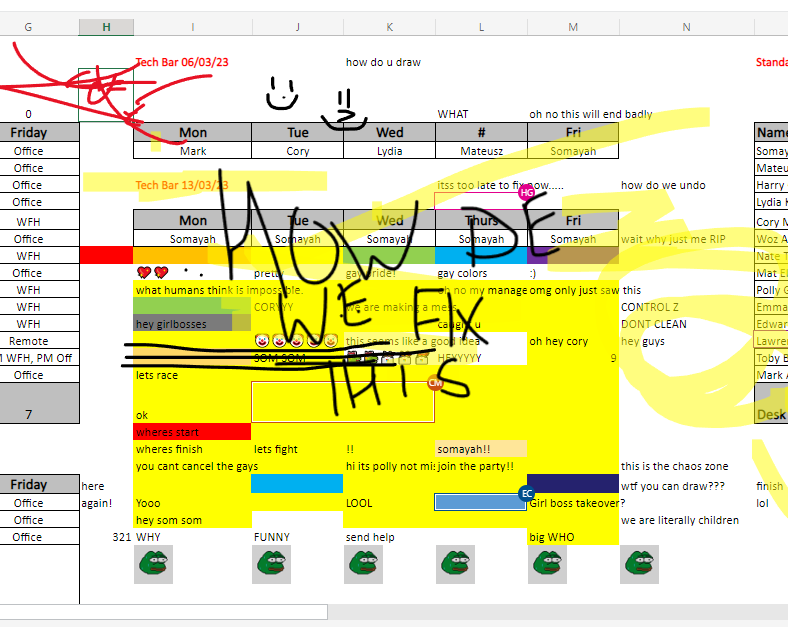788x627 pixels.
Task: Click the empty red-outlined cell being edited
Action: pos(342,402)
